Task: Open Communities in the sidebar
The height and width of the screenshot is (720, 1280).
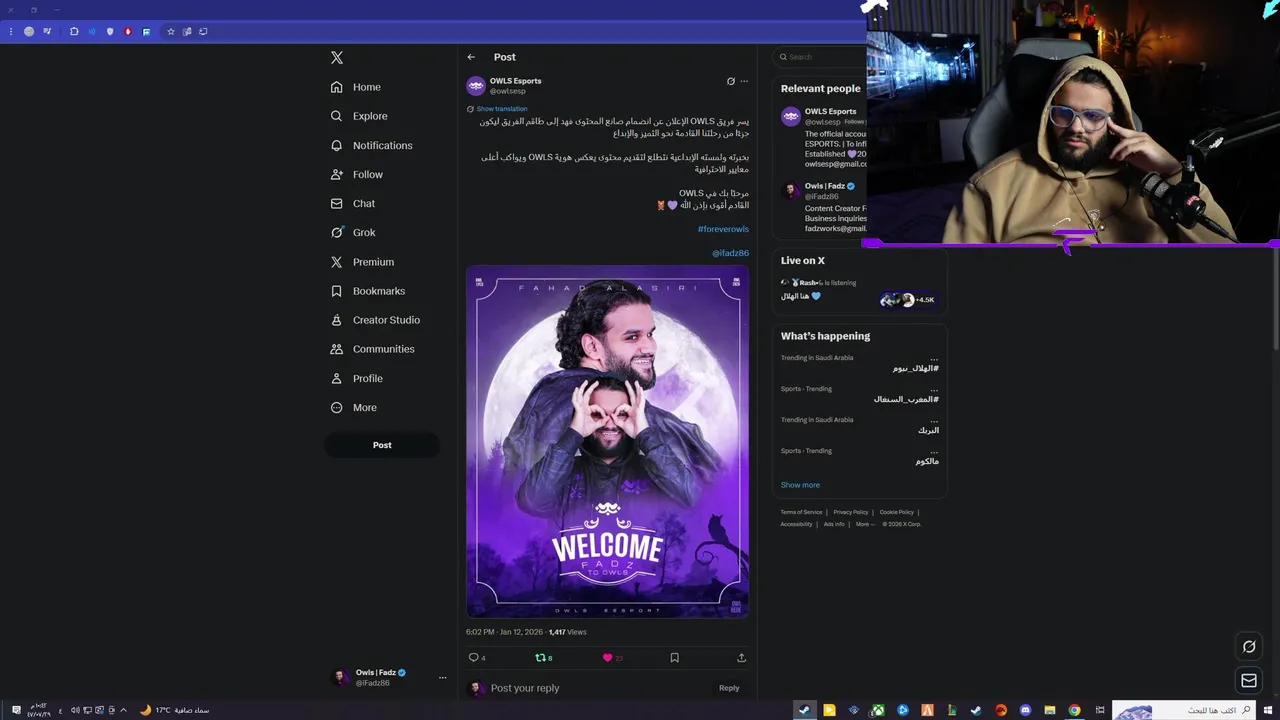Action: click(372, 349)
